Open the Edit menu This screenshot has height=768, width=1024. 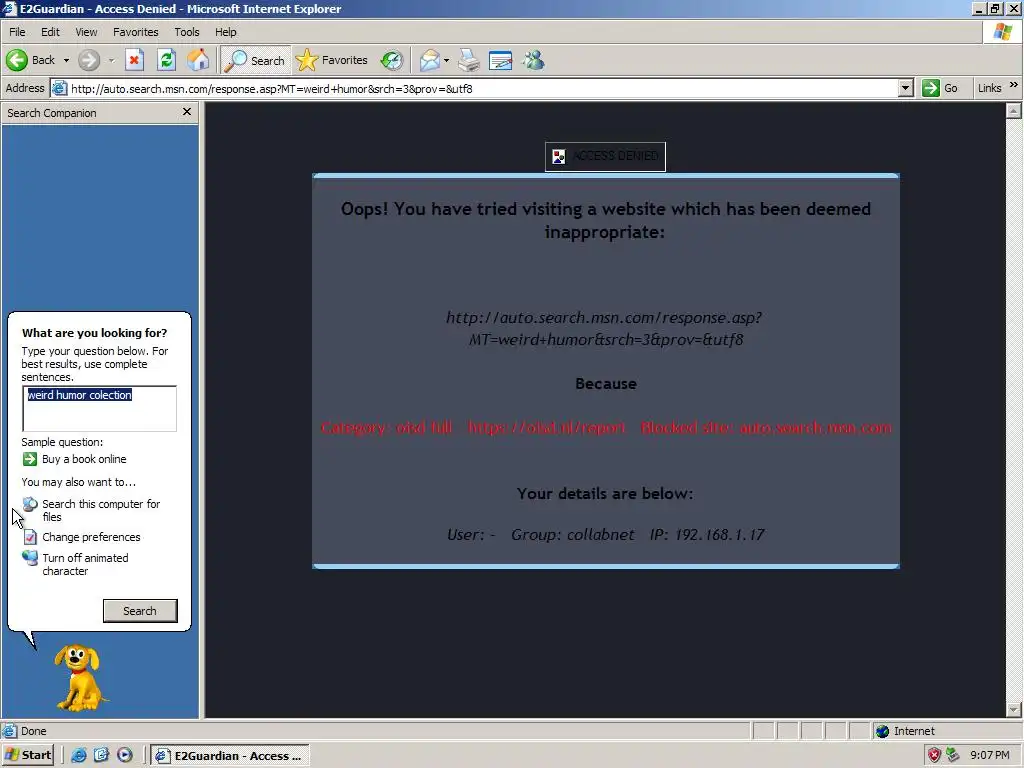pos(50,32)
